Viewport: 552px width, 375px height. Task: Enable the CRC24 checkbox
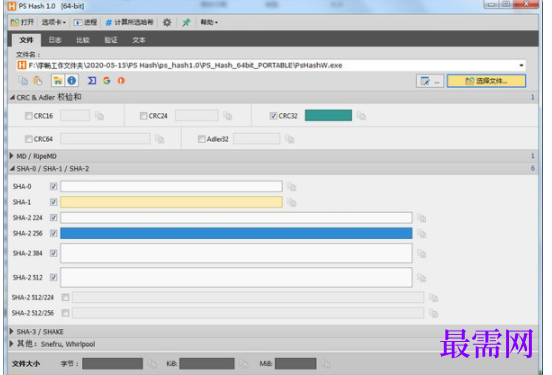pos(143,115)
